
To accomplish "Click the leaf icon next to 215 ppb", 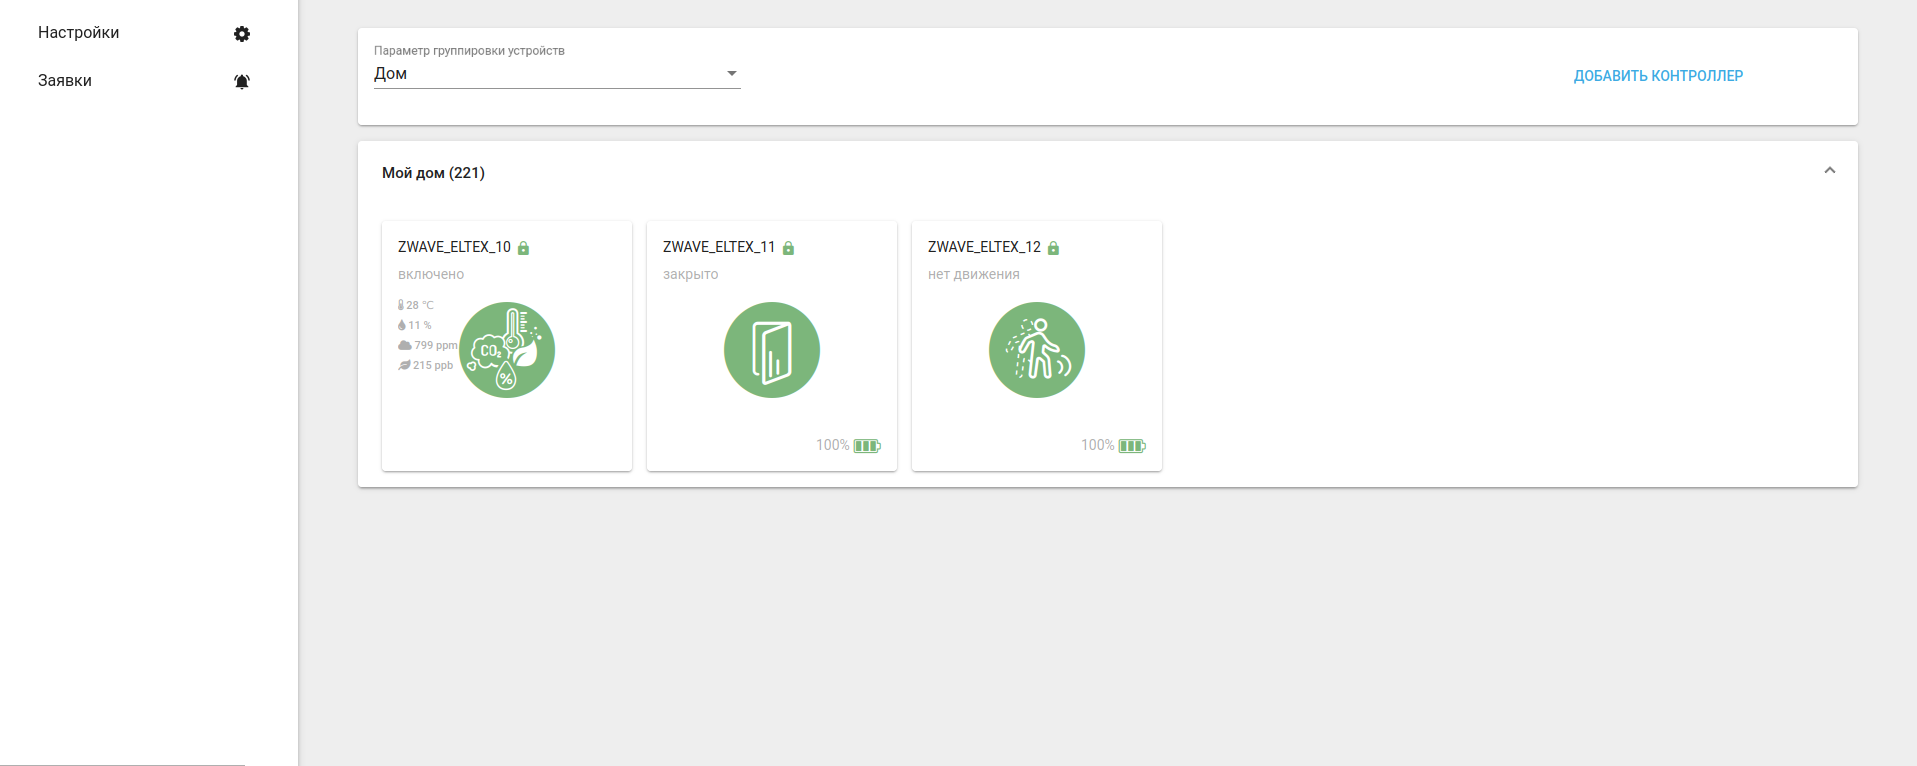I will click(x=405, y=365).
